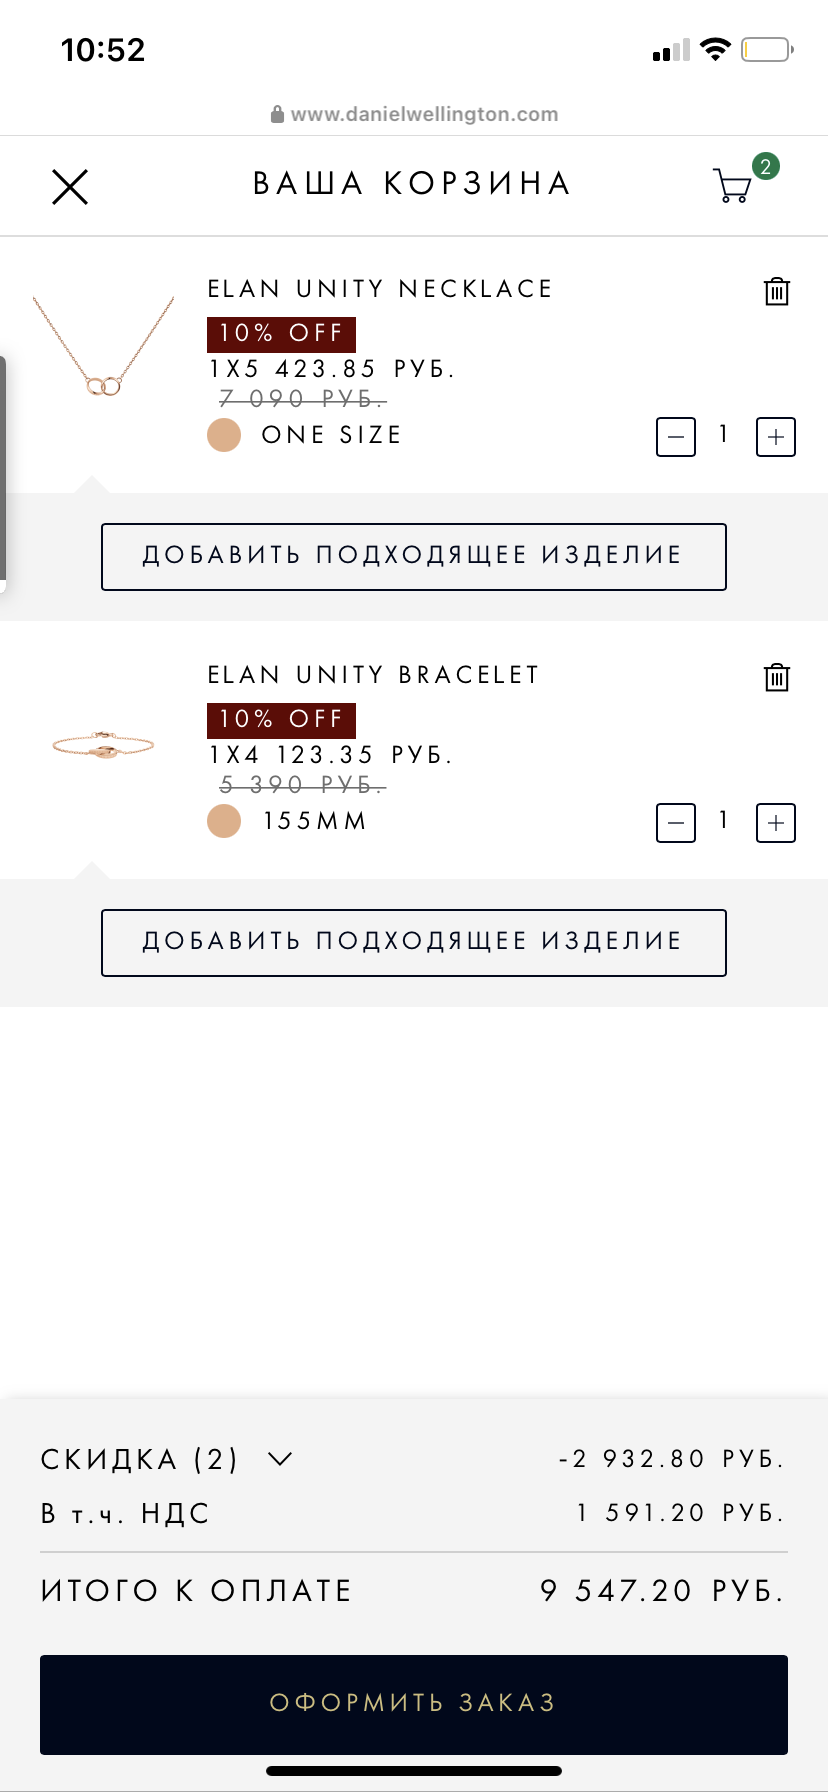Tap ОФОРМИТЬ ЗАКАЗ checkout button
Screen dimensions: 828x1792
tap(414, 1704)
